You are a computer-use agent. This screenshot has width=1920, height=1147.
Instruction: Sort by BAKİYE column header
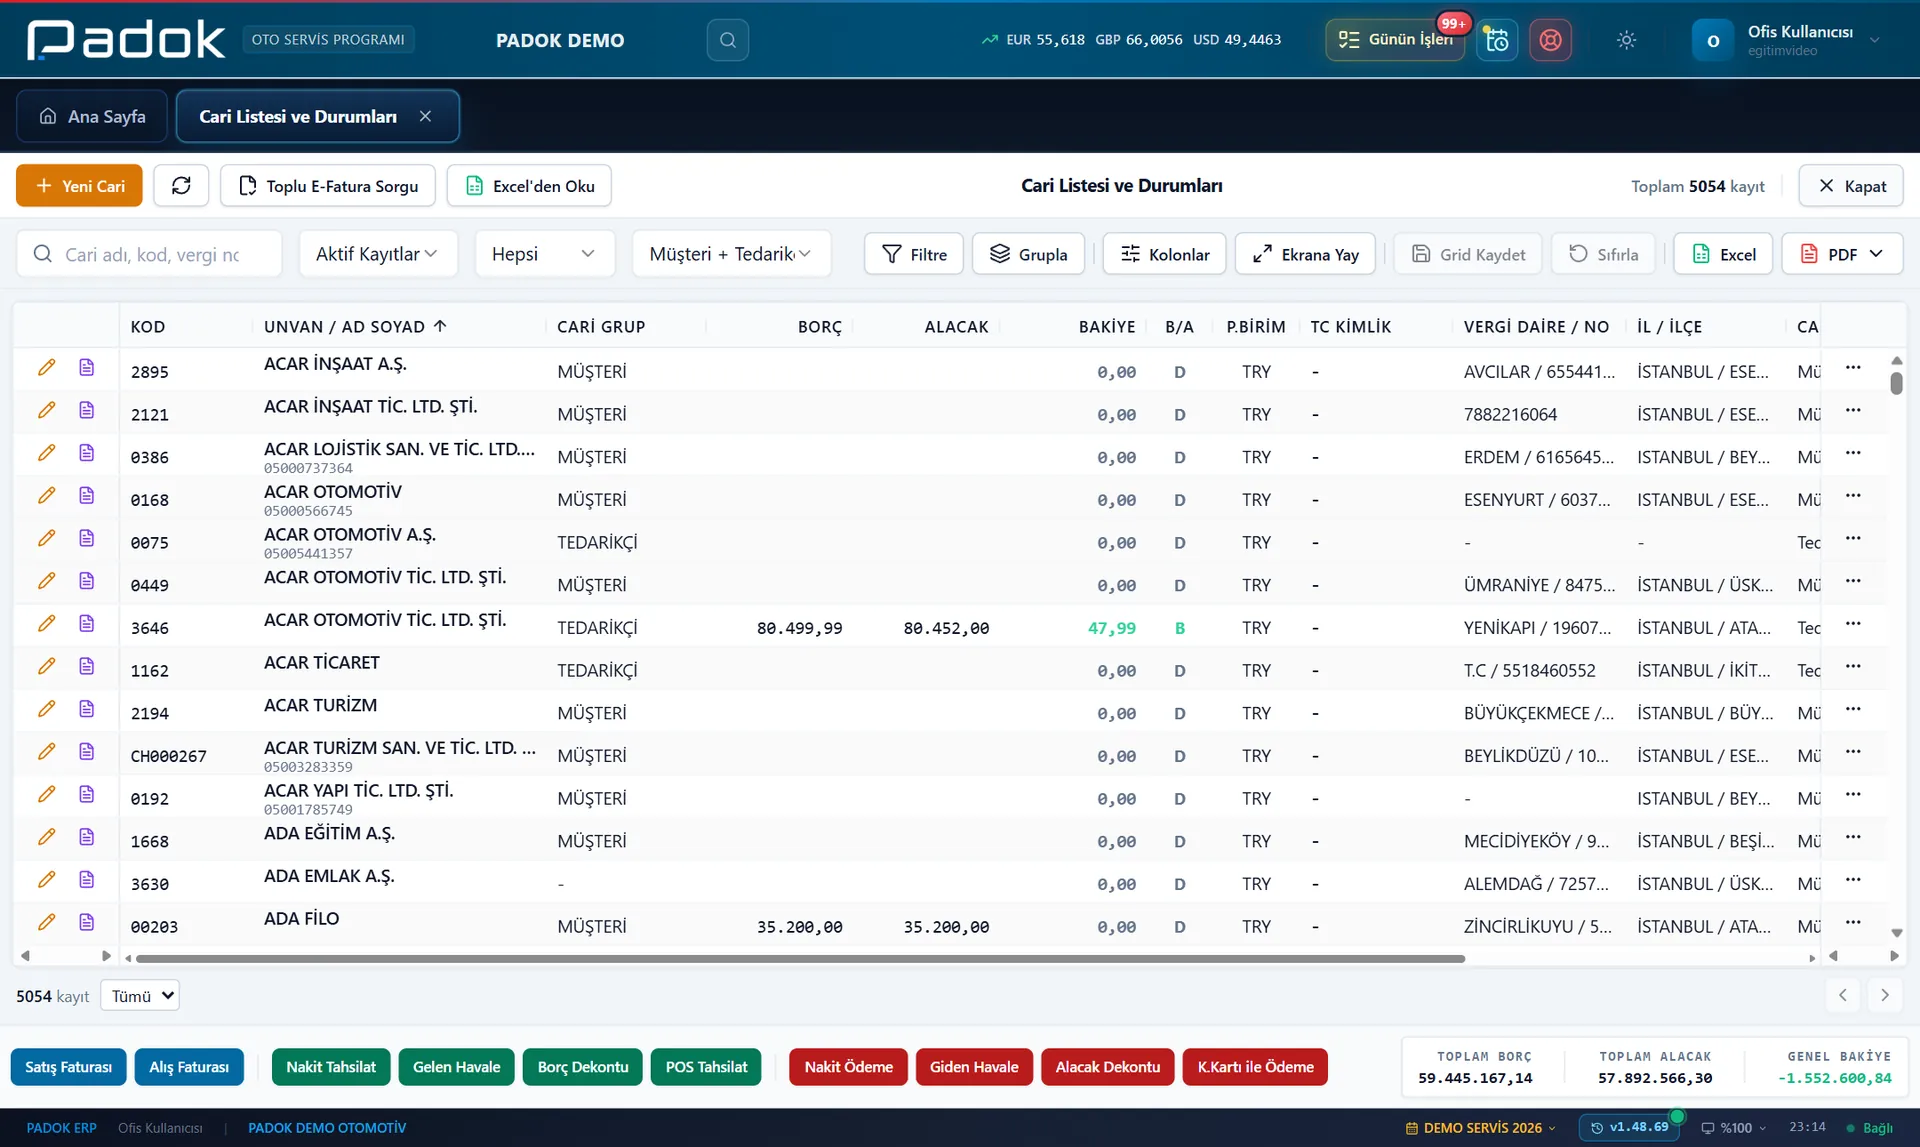click(1106, 327)
